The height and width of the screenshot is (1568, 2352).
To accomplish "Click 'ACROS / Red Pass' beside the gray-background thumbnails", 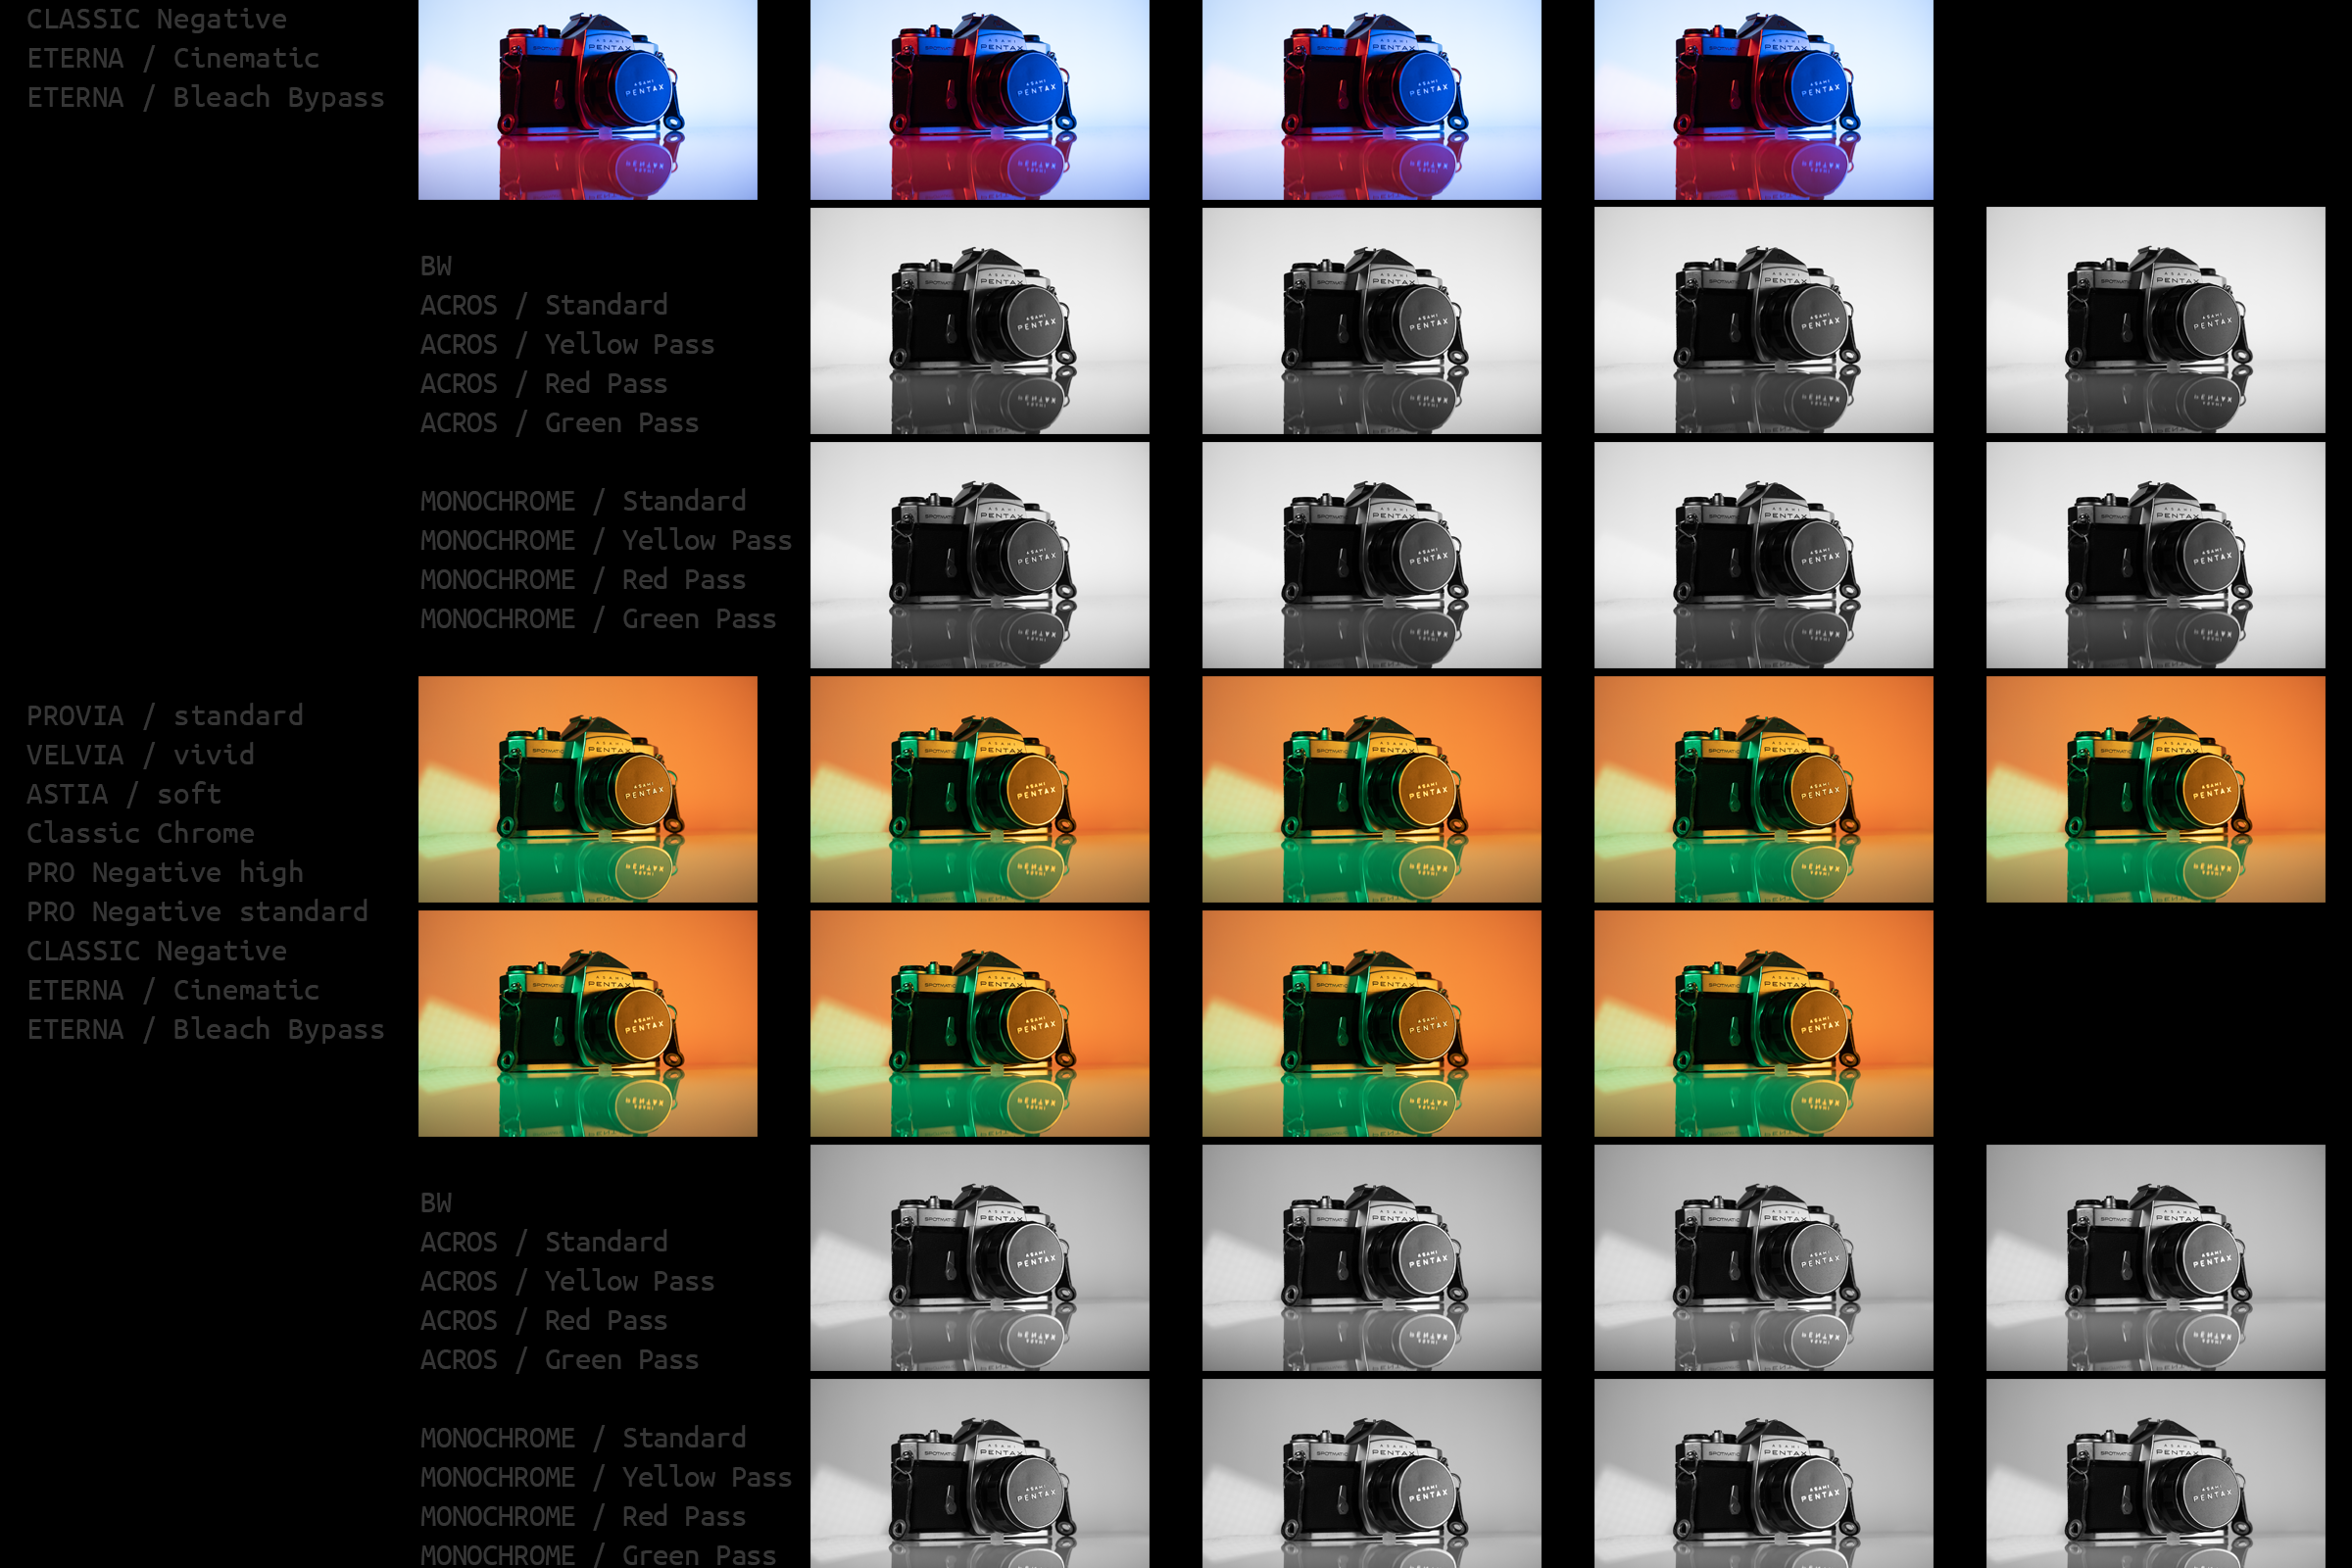I will coord(544,1321).
